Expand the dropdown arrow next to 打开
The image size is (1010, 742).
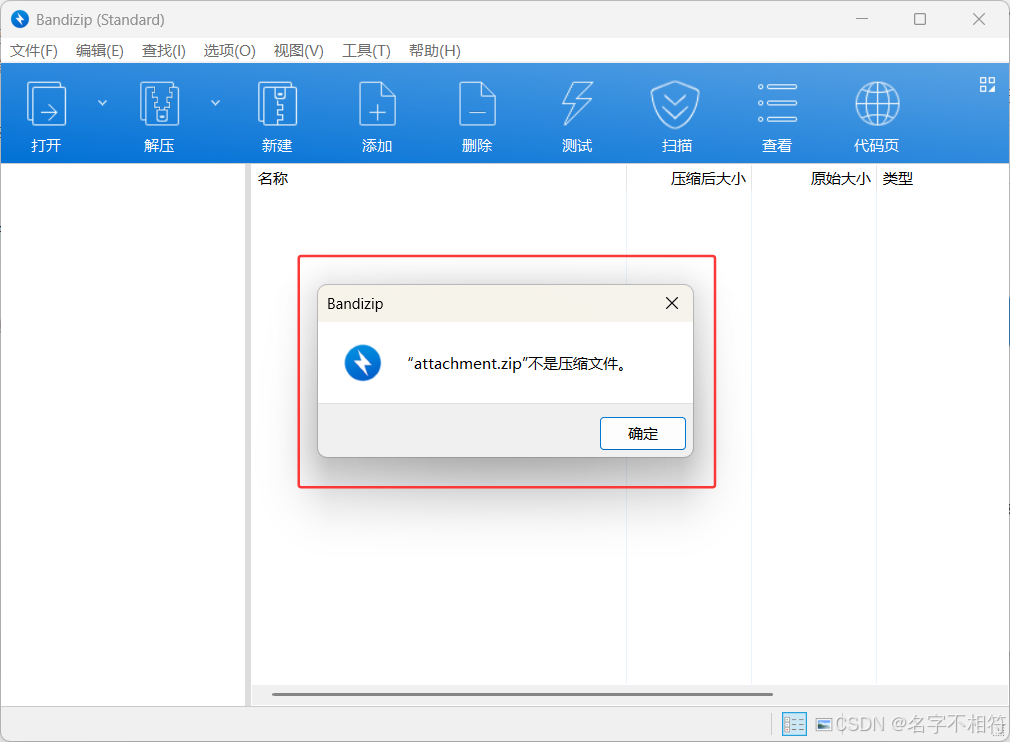102,103
